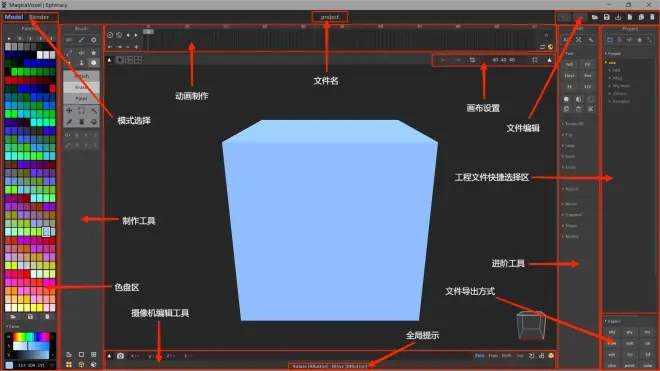Switch brush mode to Erase
This screenshot has width=660, height=371.
pos(82,87)
